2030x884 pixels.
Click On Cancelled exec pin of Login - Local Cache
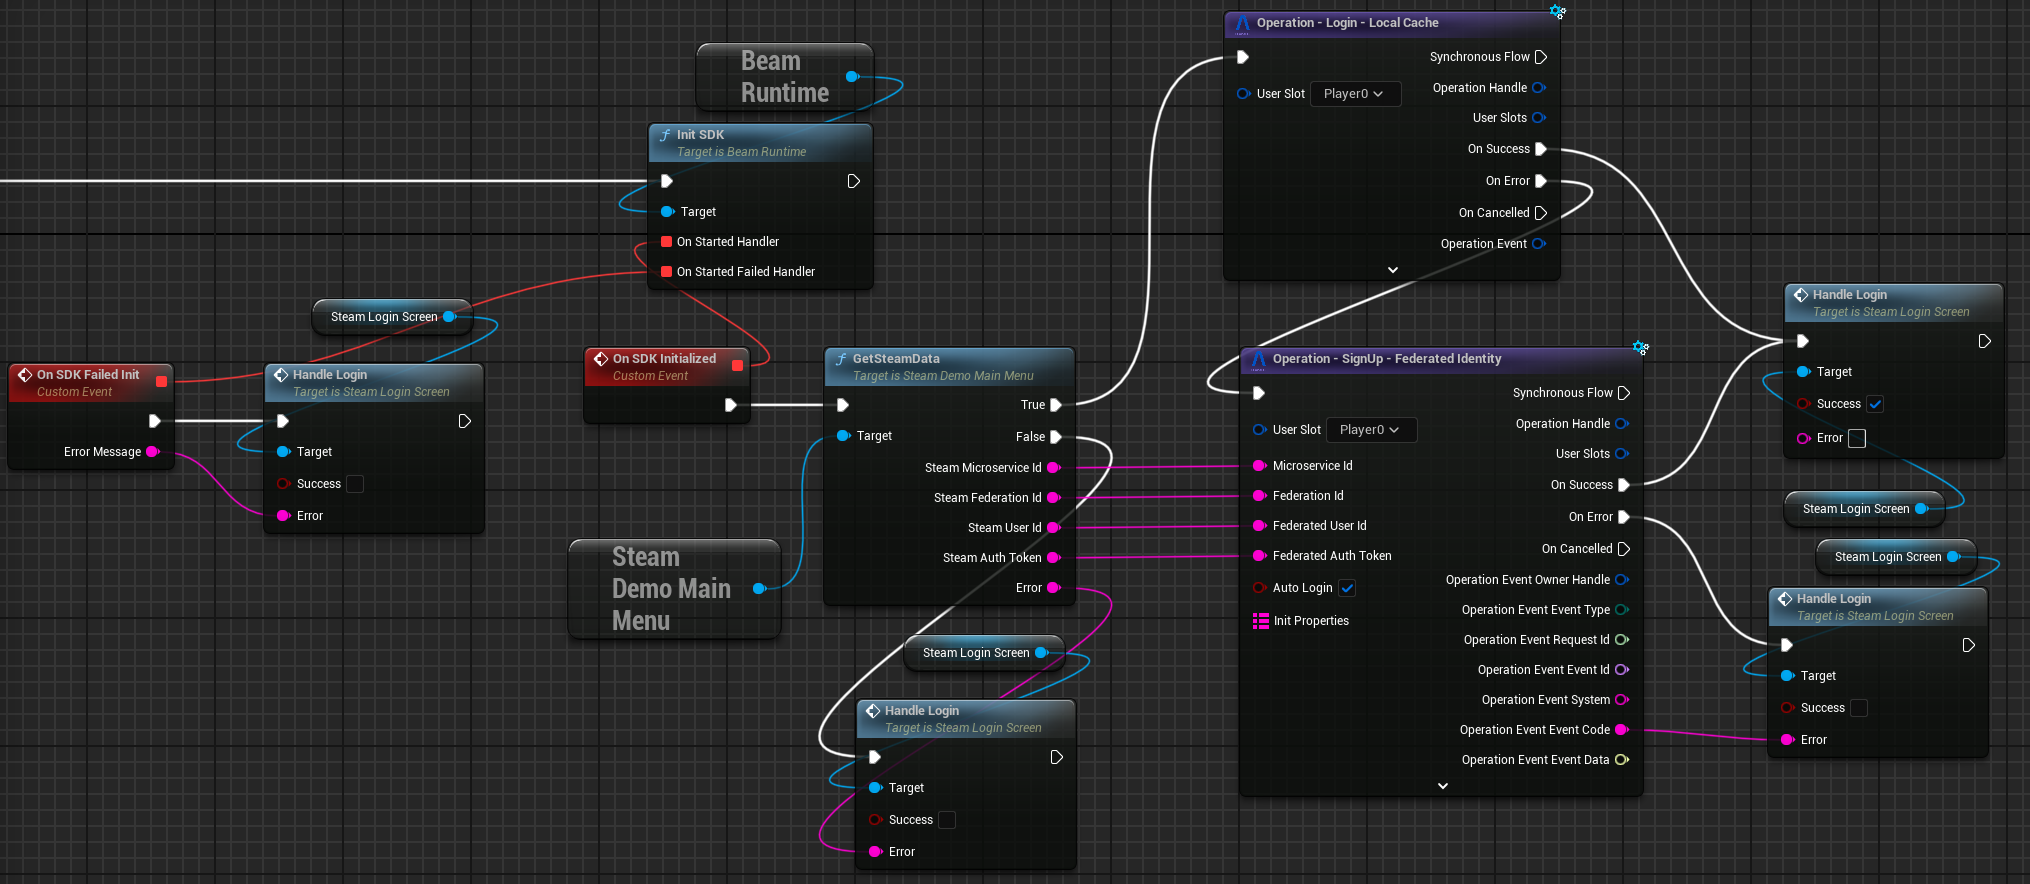tap(1540, 213)
